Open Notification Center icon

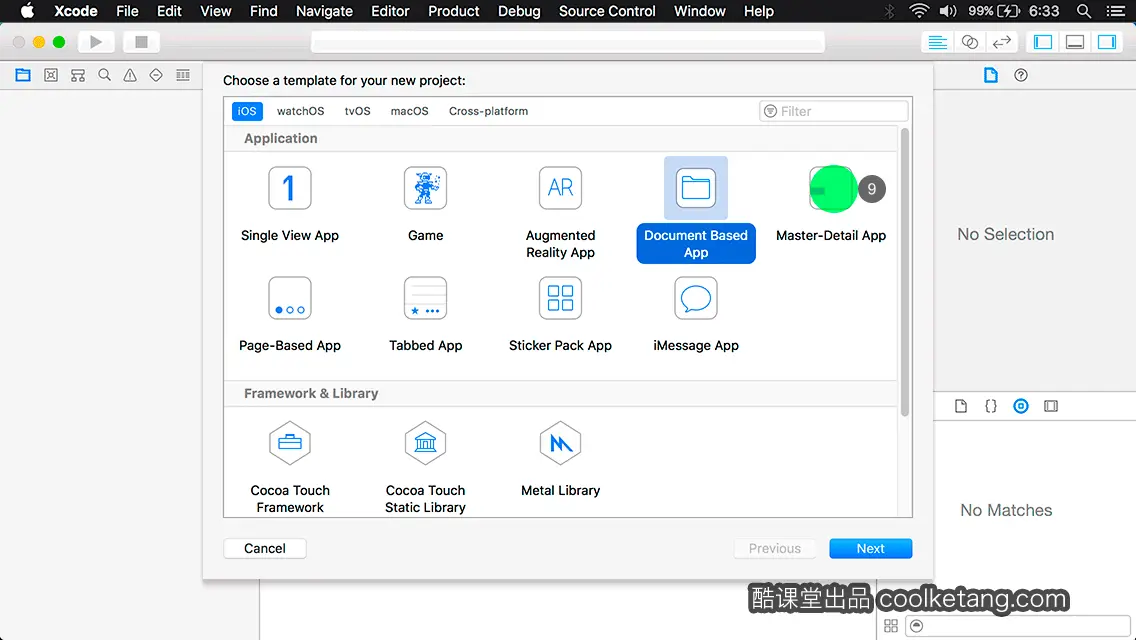pyautogui.click(x=1116, y=11)
